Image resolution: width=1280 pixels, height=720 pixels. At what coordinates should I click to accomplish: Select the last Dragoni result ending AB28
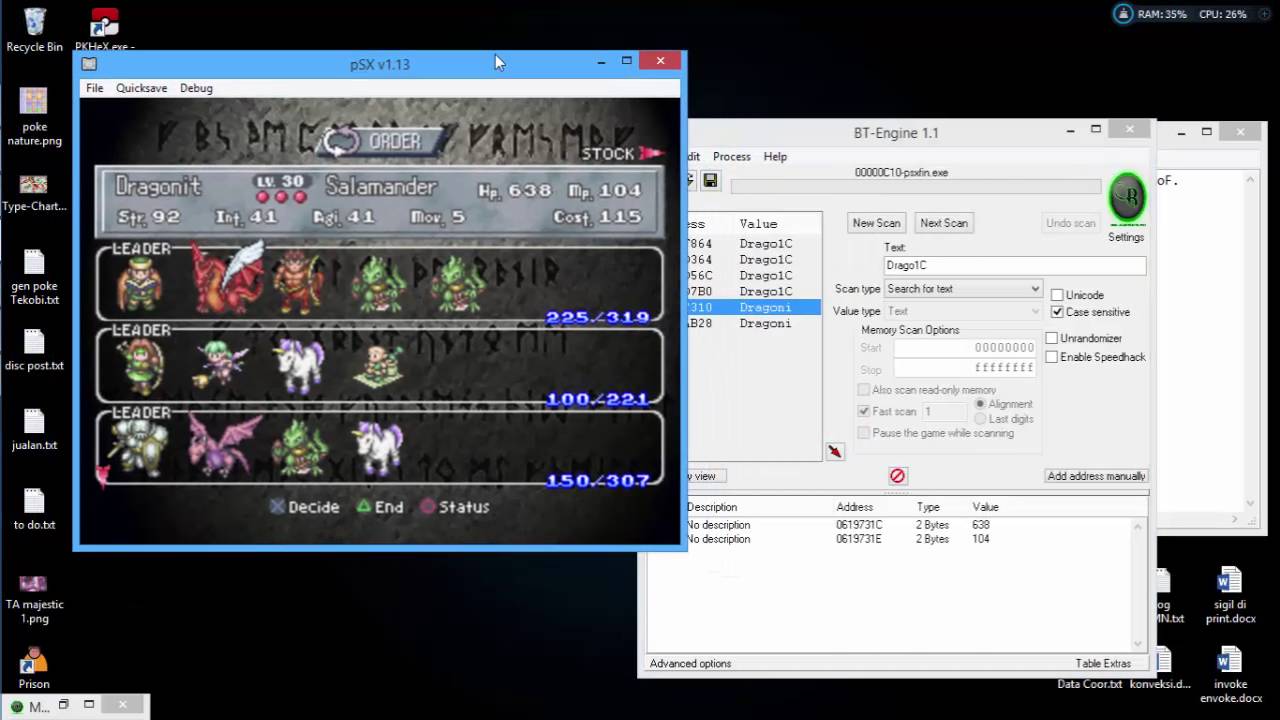coord(753,324)
